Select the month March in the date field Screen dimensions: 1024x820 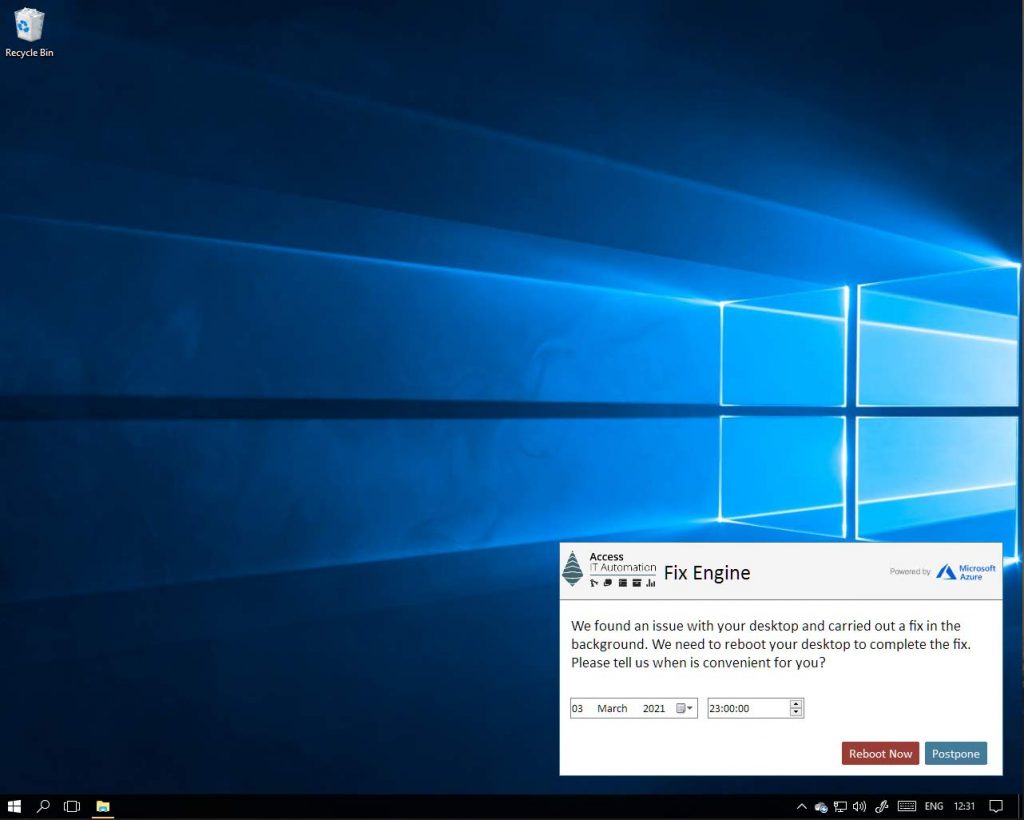point(612,708)
